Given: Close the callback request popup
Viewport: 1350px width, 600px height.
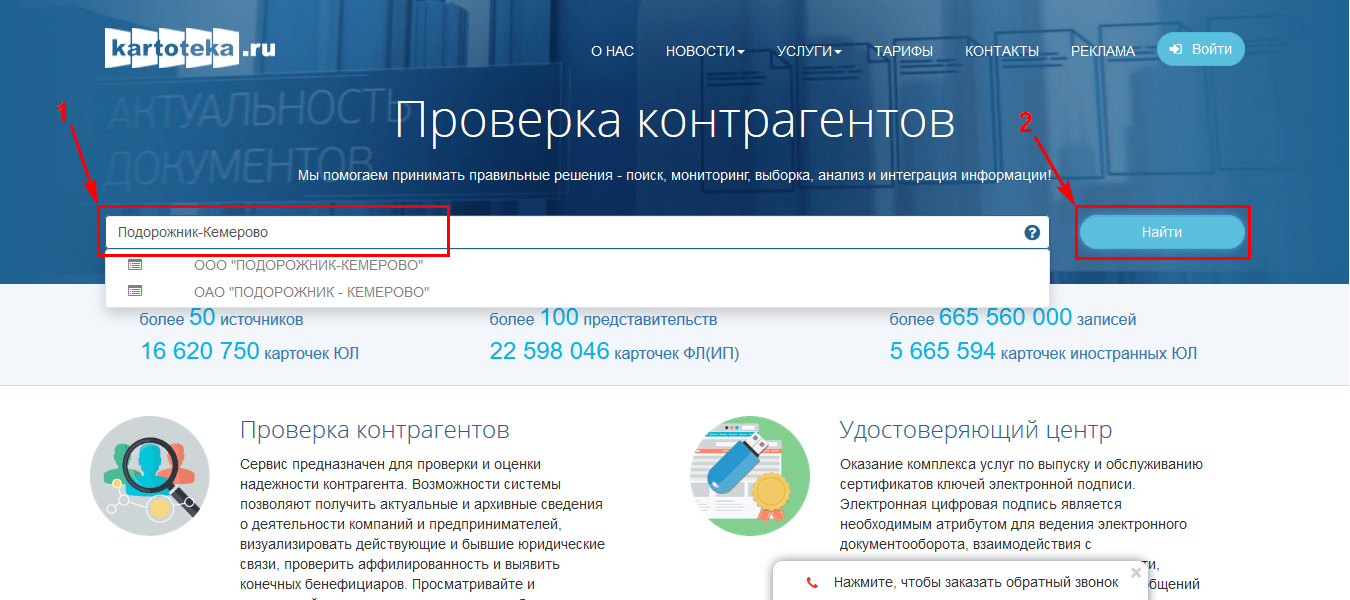Looking at the screenshot, I should [x=1135, y=573].
